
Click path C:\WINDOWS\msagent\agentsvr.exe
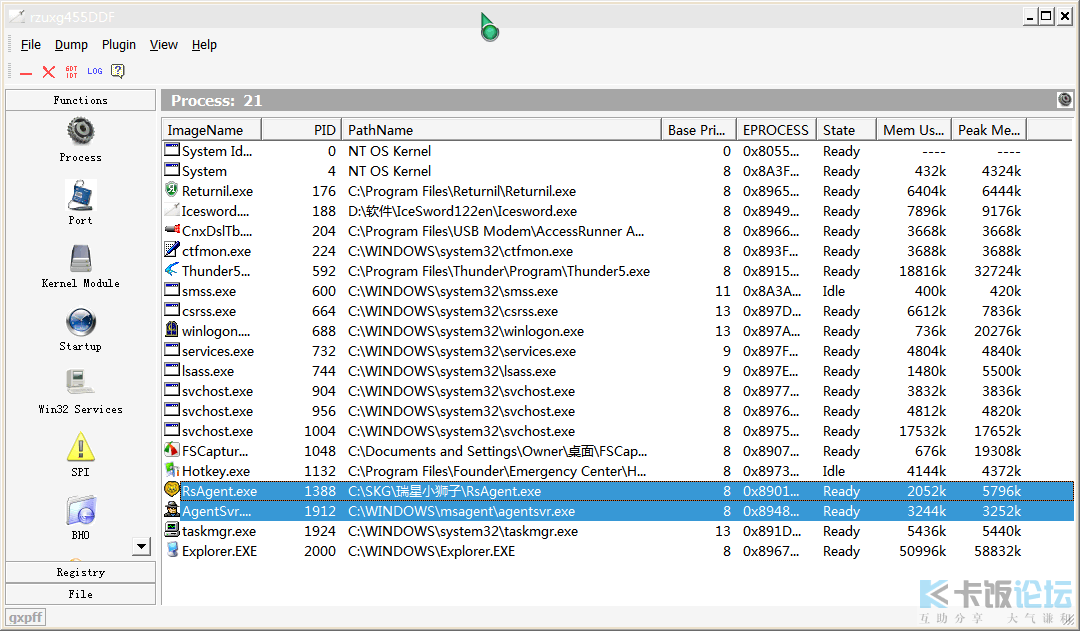[461, 511]
